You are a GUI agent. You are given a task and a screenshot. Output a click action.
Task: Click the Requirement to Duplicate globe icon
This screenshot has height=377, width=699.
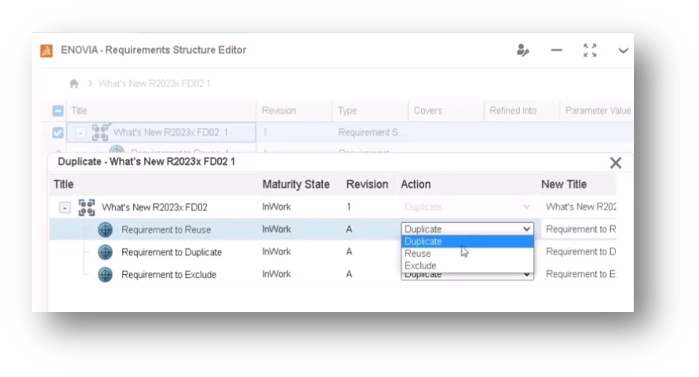105,252
